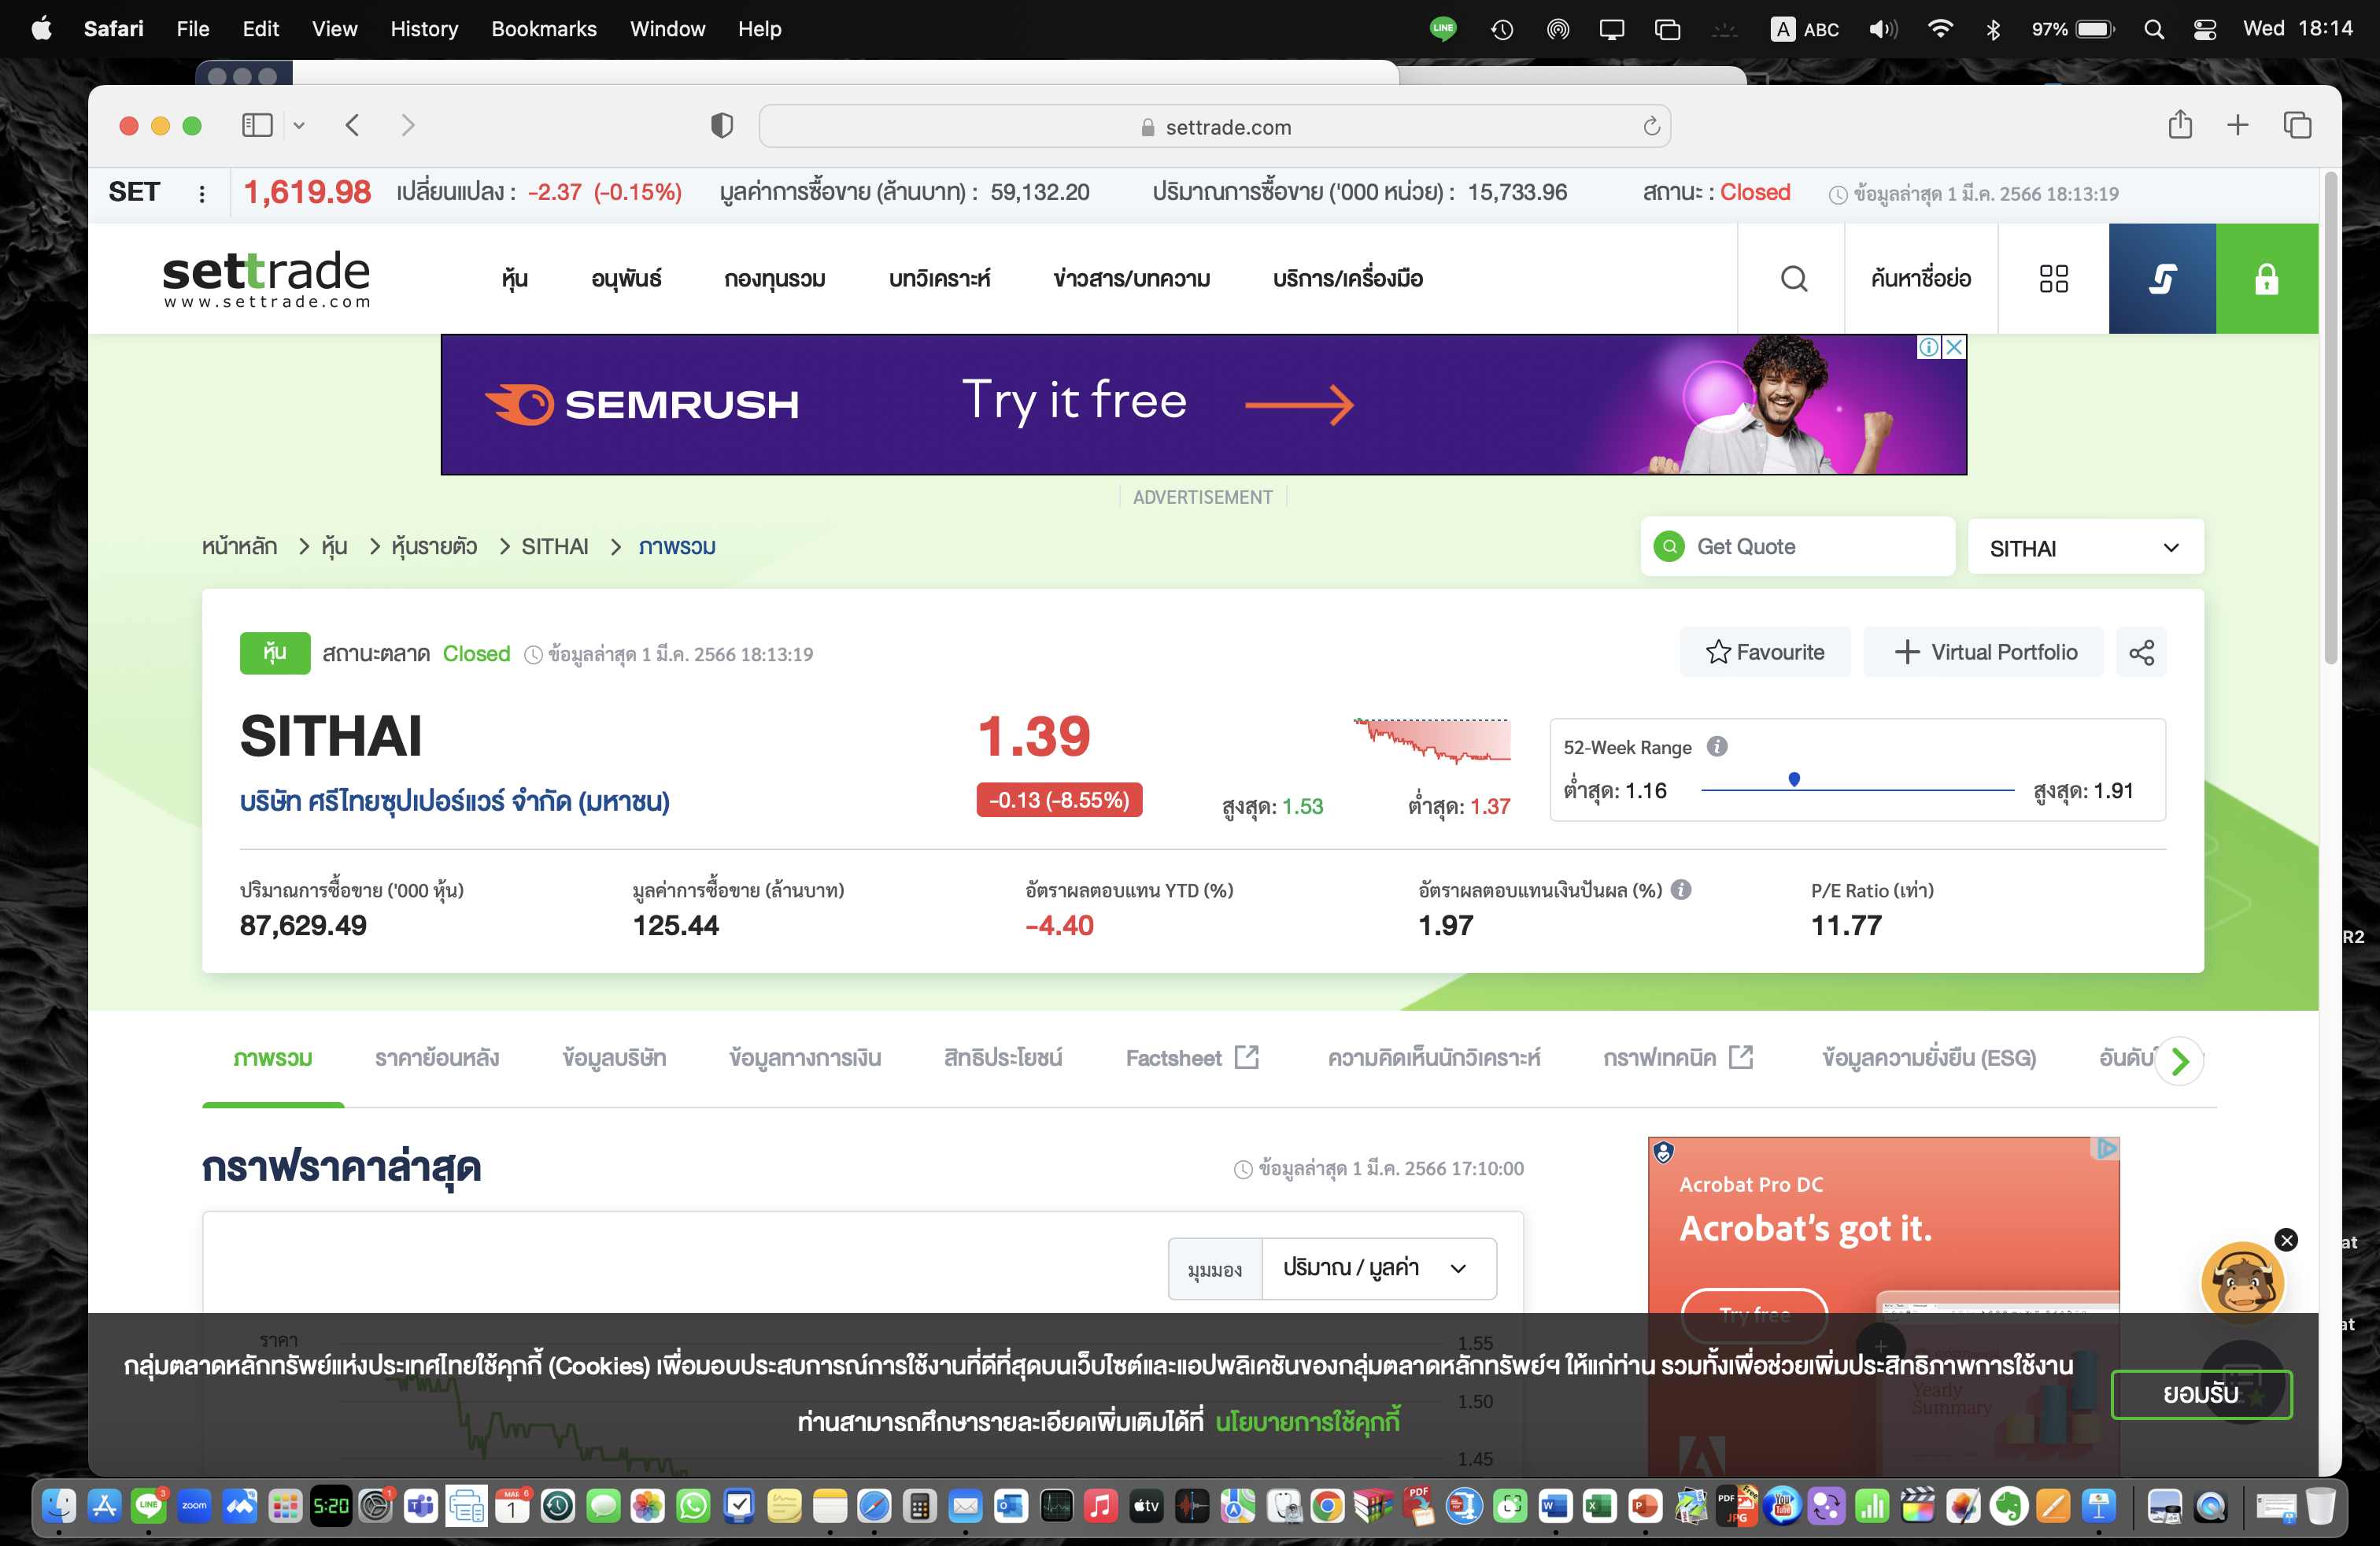
Task: Switch to the ข้อมูลบริษัท tab
Action: pos(614,1058)
